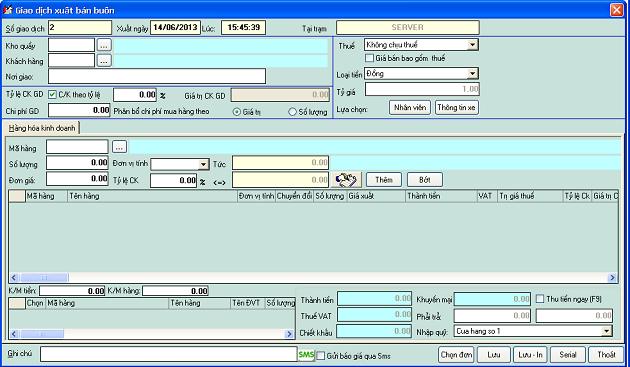Click Chọn column header in promotion grid
This screenshot has height=367, width=630.
click(x=35, y=303)
